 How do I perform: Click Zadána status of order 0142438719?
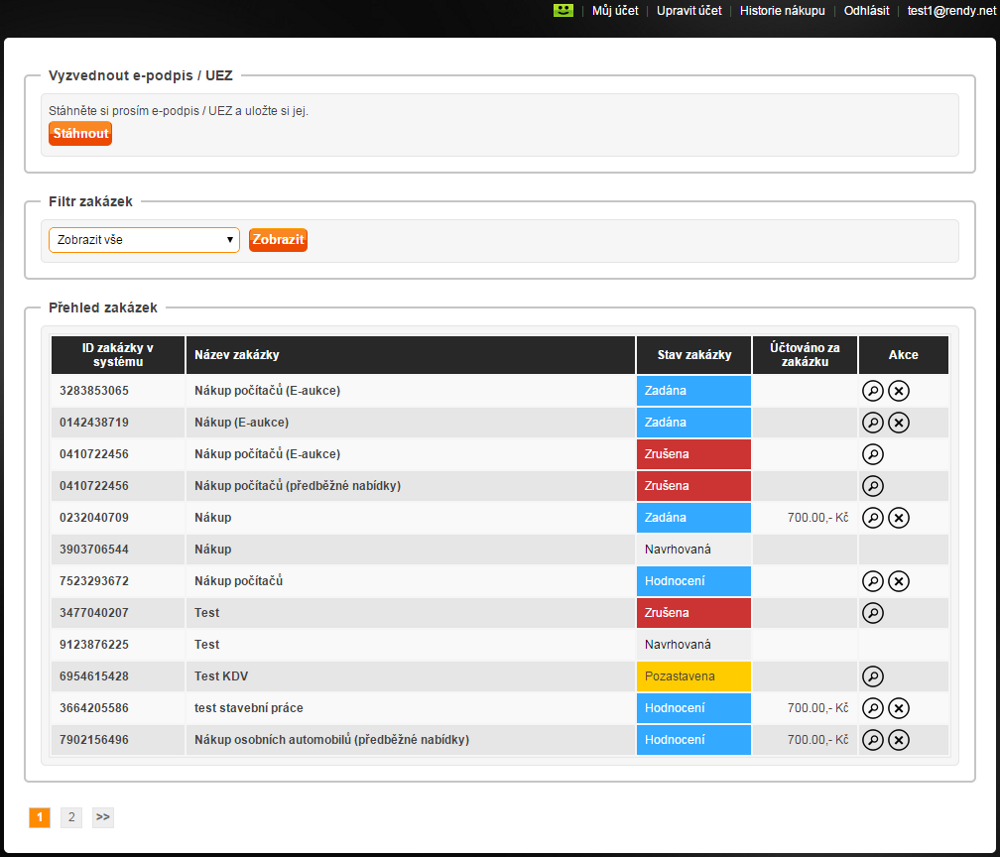click(693, 423)
